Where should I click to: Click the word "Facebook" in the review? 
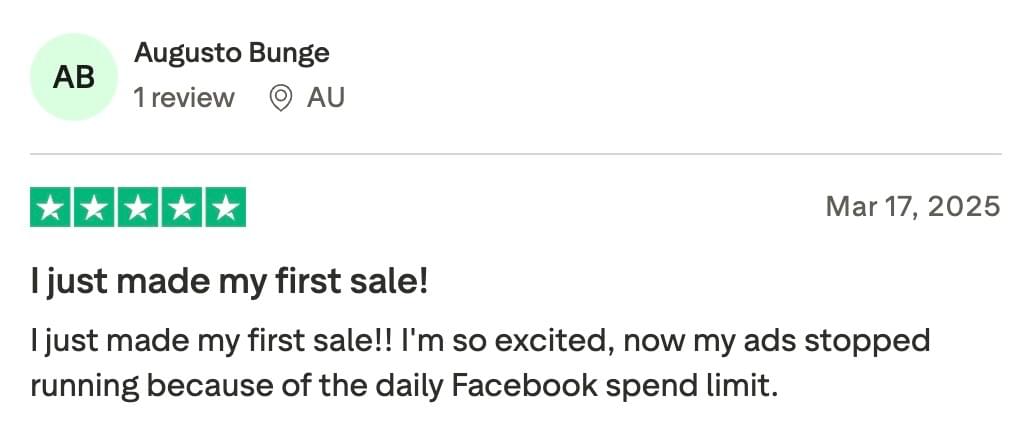(525, 386)
